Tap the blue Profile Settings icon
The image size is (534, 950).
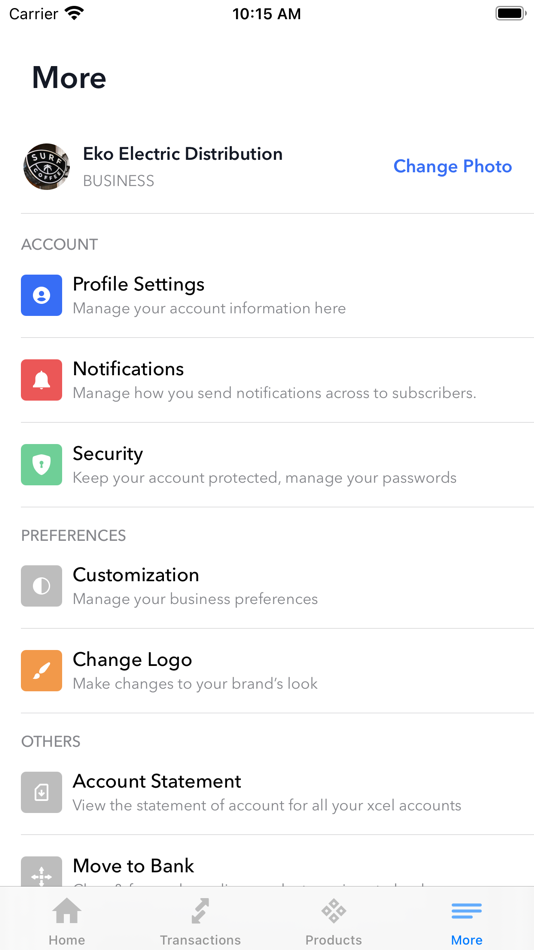[41, 296]
